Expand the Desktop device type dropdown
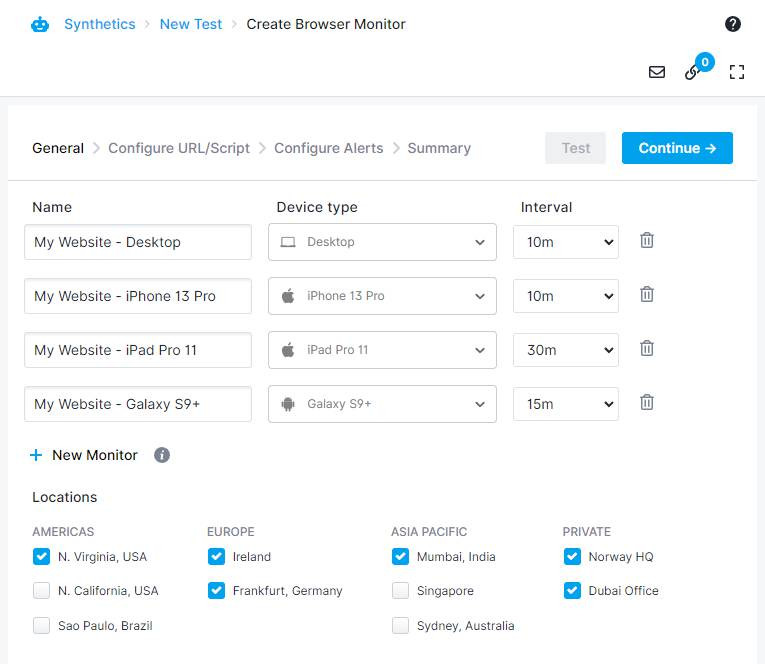This screenshot has width=765, height=664. point(382,242)
